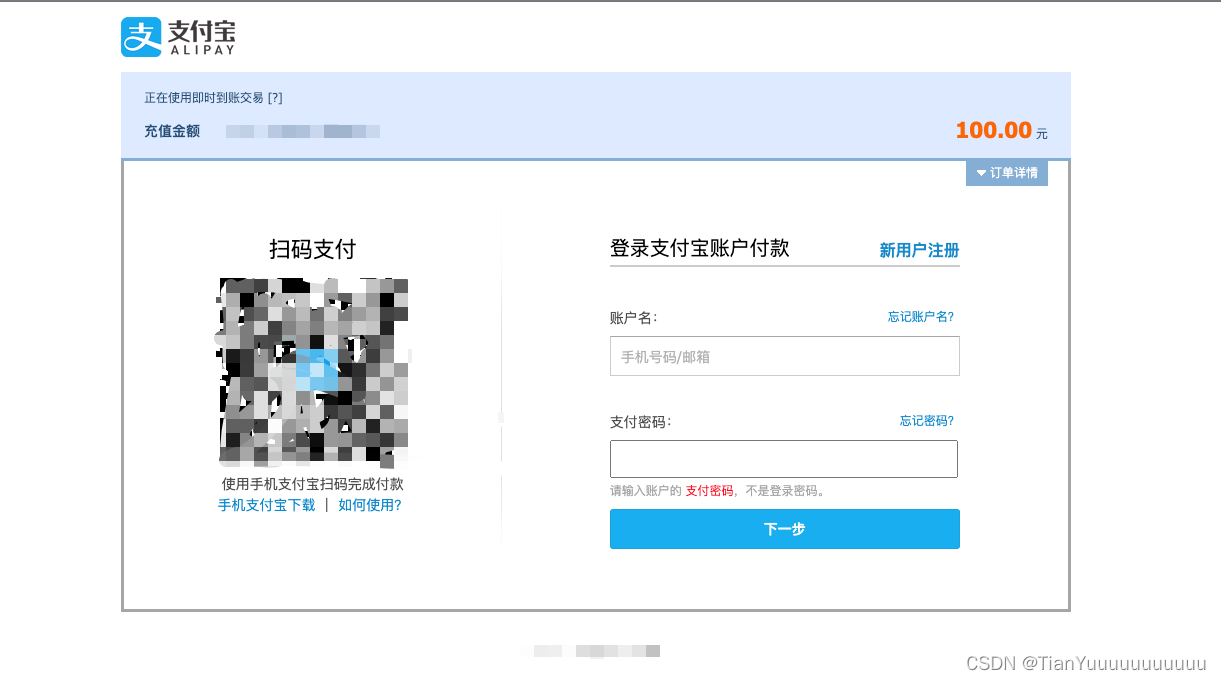Viewport: 1221px width, 680px height.
Task: Click the 充值金额 label
Action: [172, 131]
